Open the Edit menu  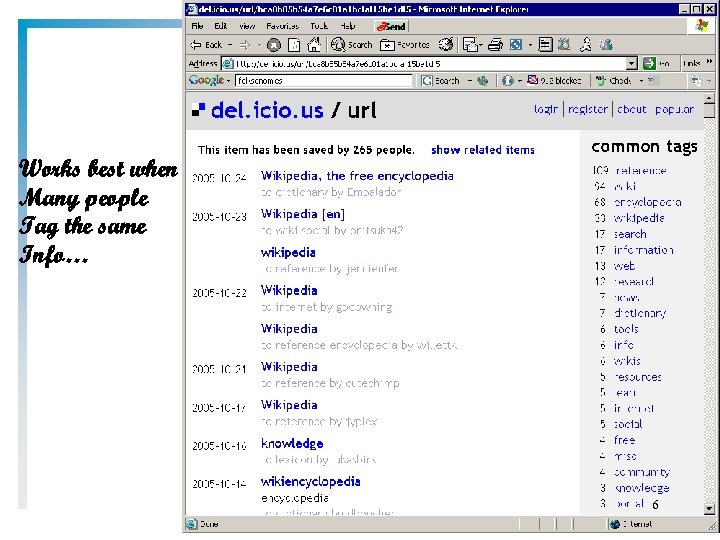pyautogui.click(x=221, y=26)
